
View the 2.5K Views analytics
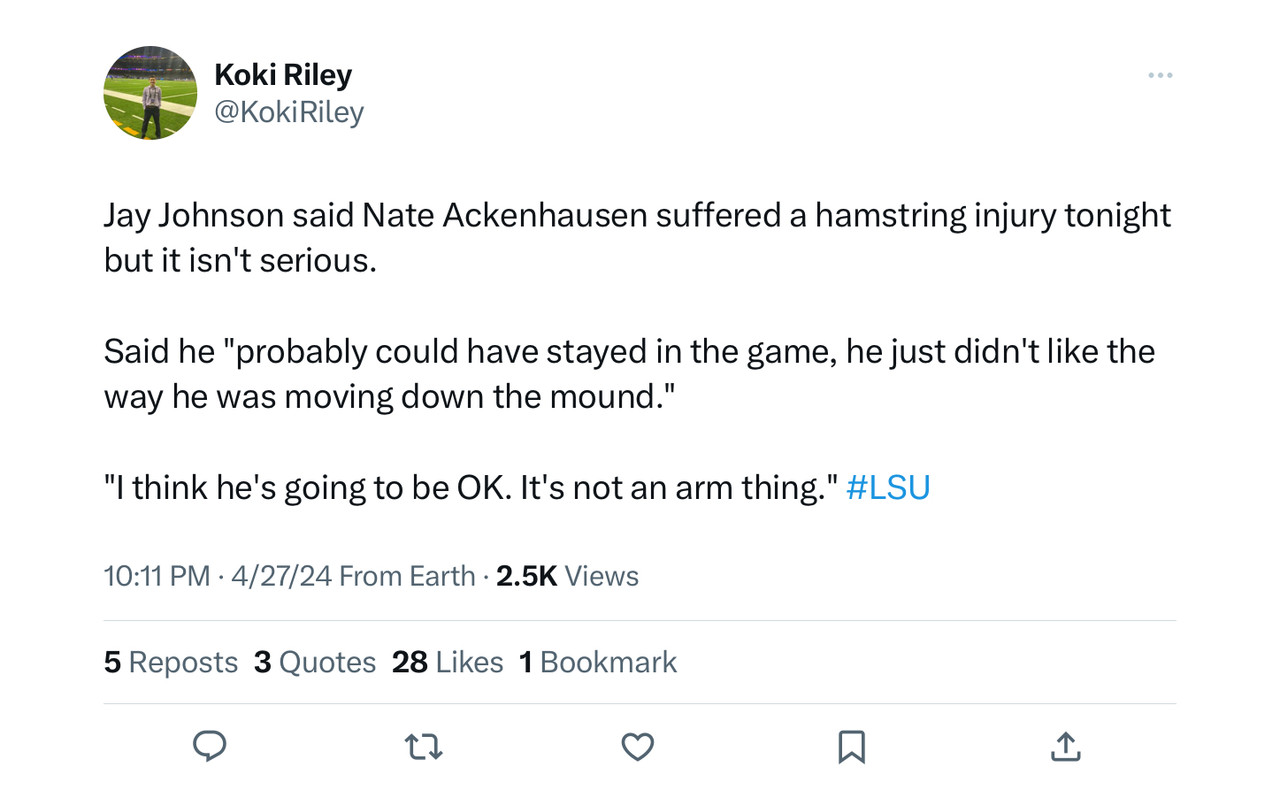[567, 576]
